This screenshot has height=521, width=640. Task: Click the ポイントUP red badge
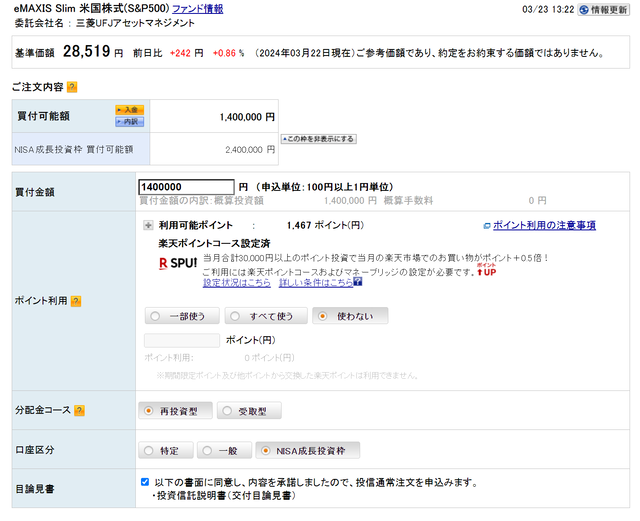pyautogui.click(x=487, y=270)
